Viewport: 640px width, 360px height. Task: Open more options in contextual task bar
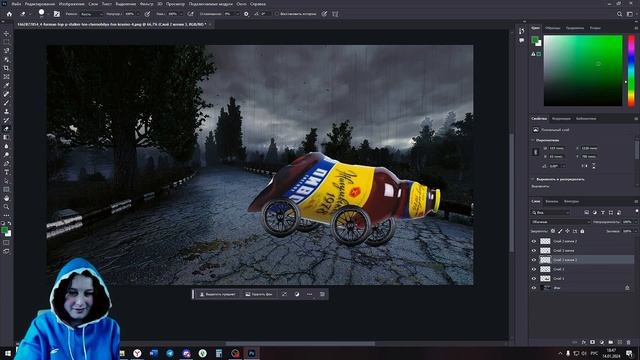pos(309,294)
